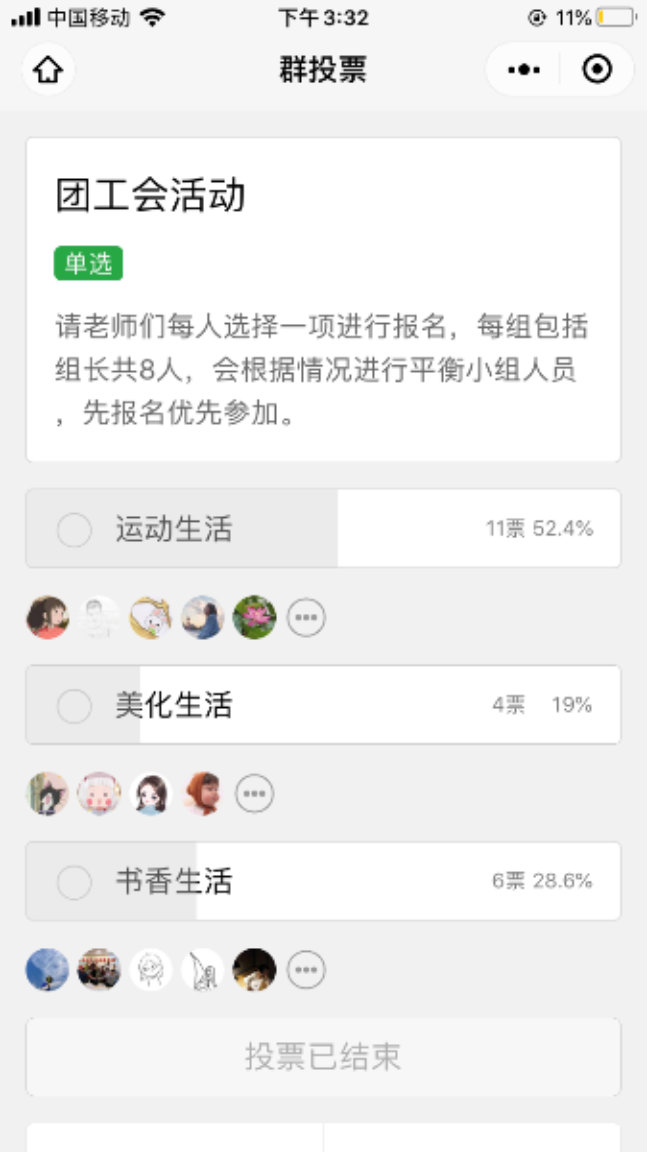Tap the 11票 52.4% result text

(x=540, y=529)
